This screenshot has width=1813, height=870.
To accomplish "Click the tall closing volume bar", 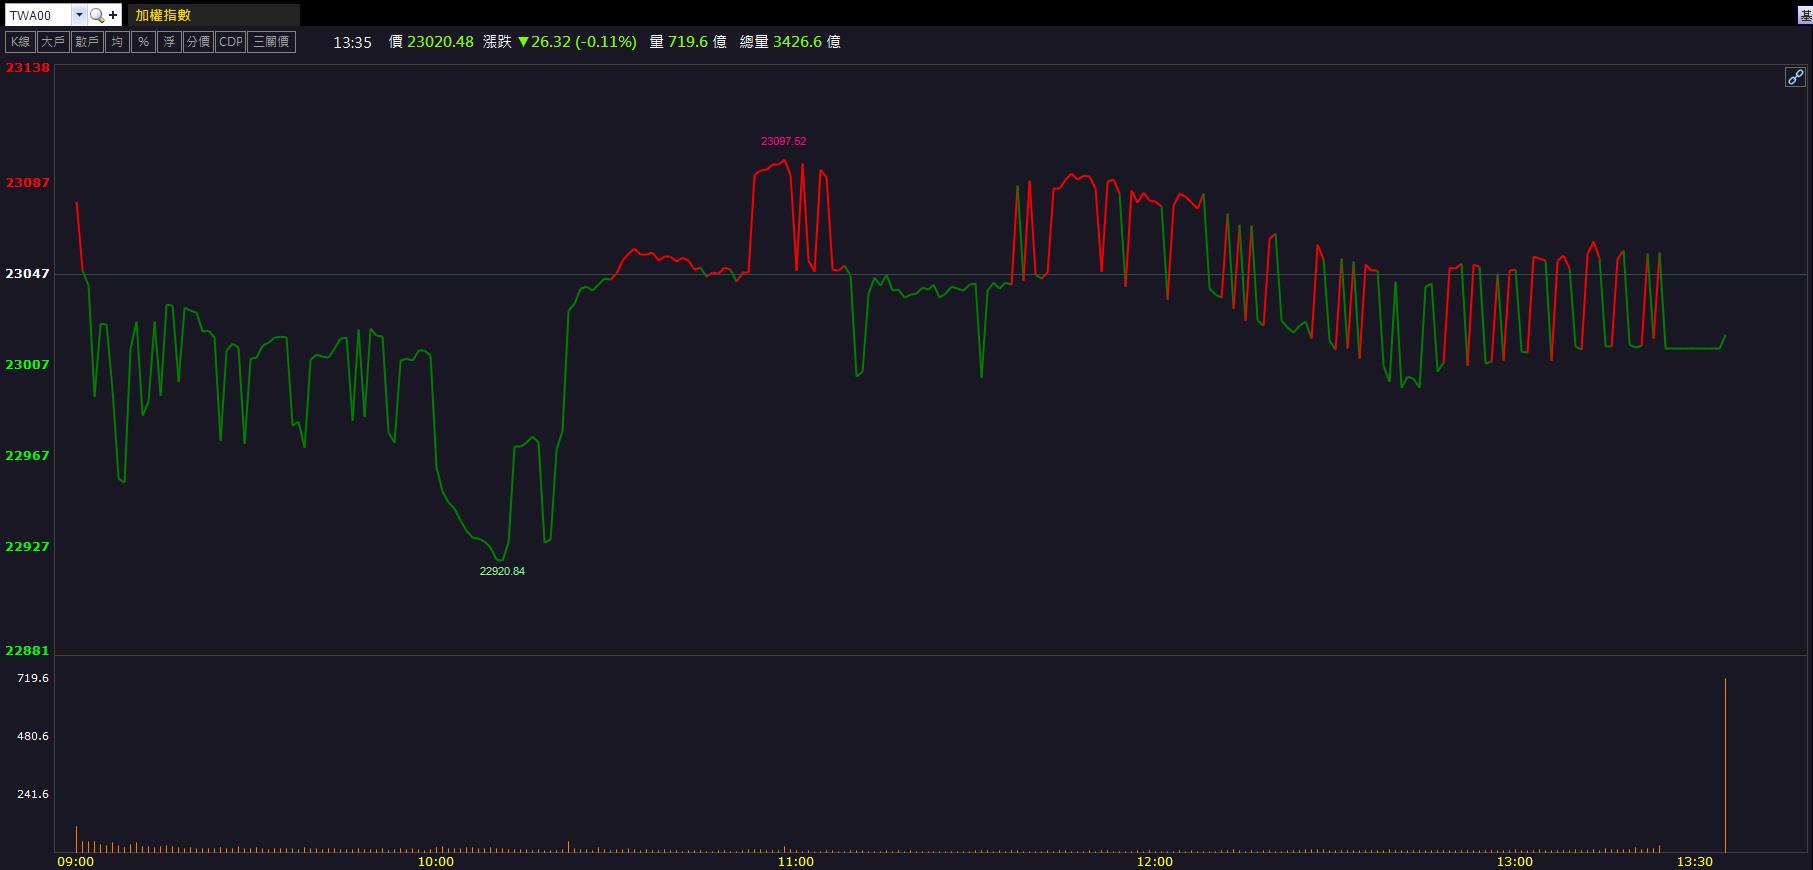I will [x=1725, y=765].
